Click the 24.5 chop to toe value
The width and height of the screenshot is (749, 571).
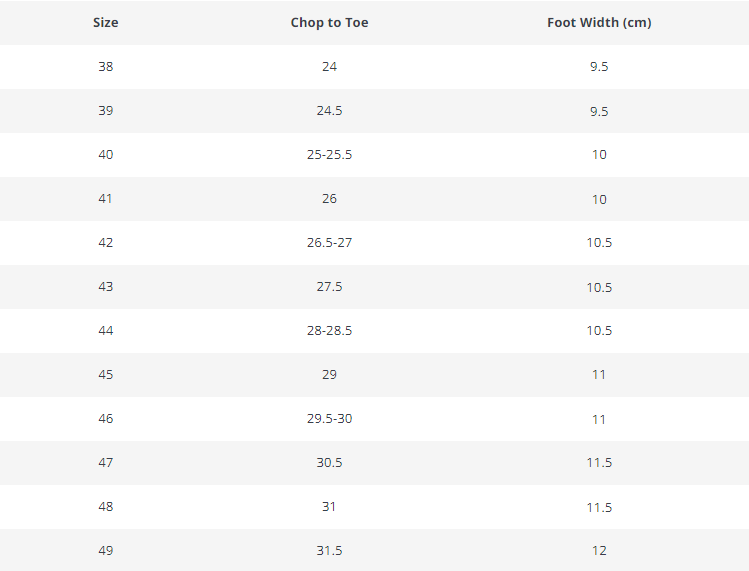[x=329, y=110]
